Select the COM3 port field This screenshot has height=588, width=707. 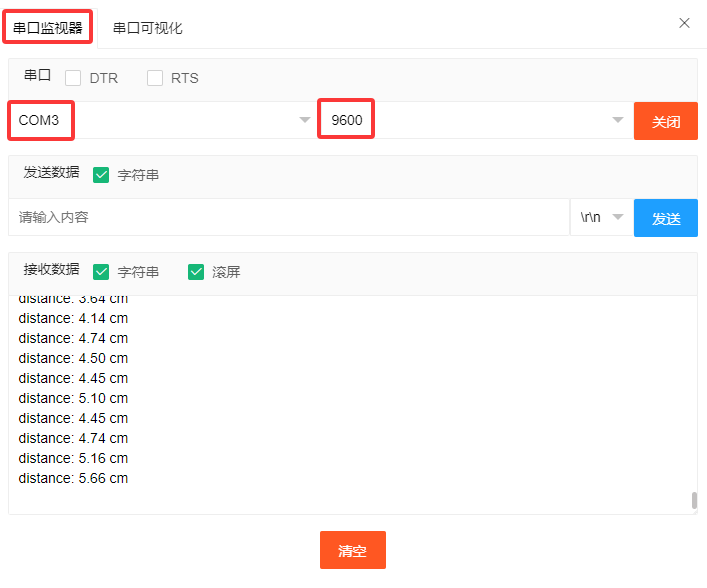160,120
